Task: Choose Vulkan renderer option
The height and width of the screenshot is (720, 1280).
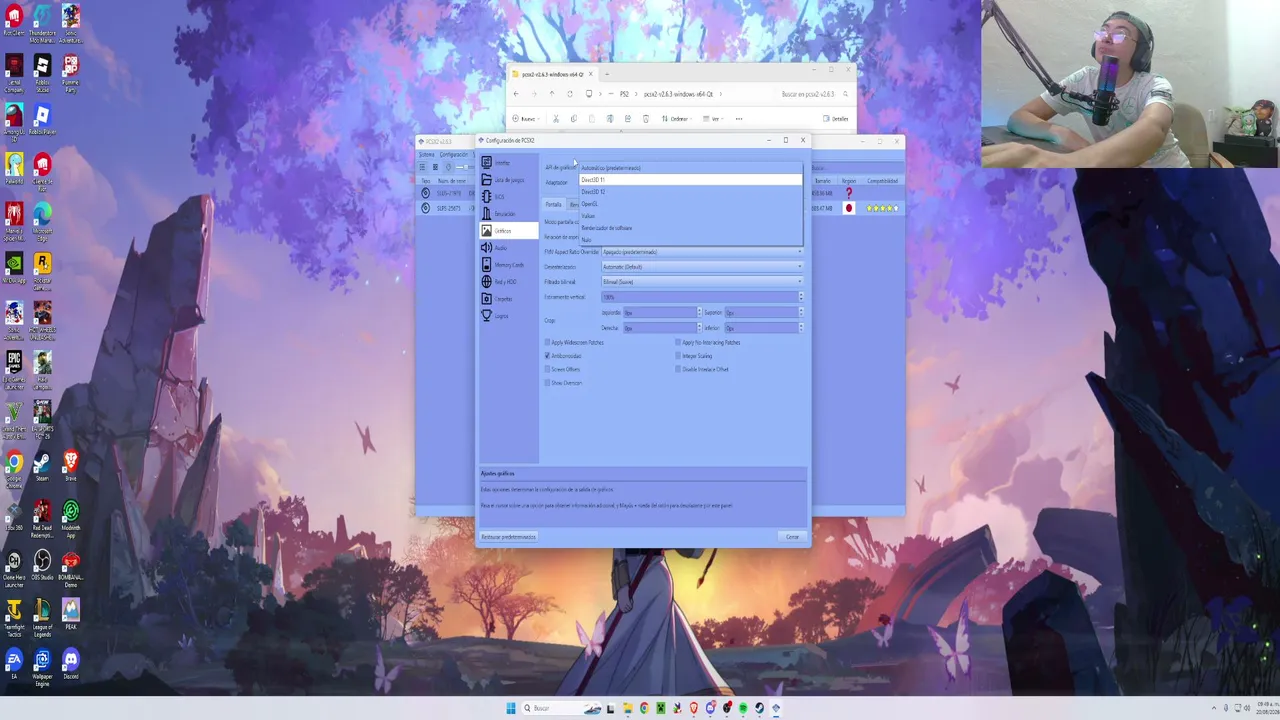Action: (691, 216)
